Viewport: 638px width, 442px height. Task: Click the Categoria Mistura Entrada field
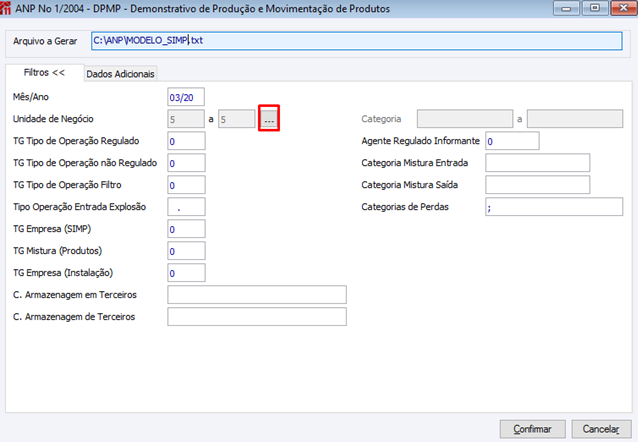537,163
